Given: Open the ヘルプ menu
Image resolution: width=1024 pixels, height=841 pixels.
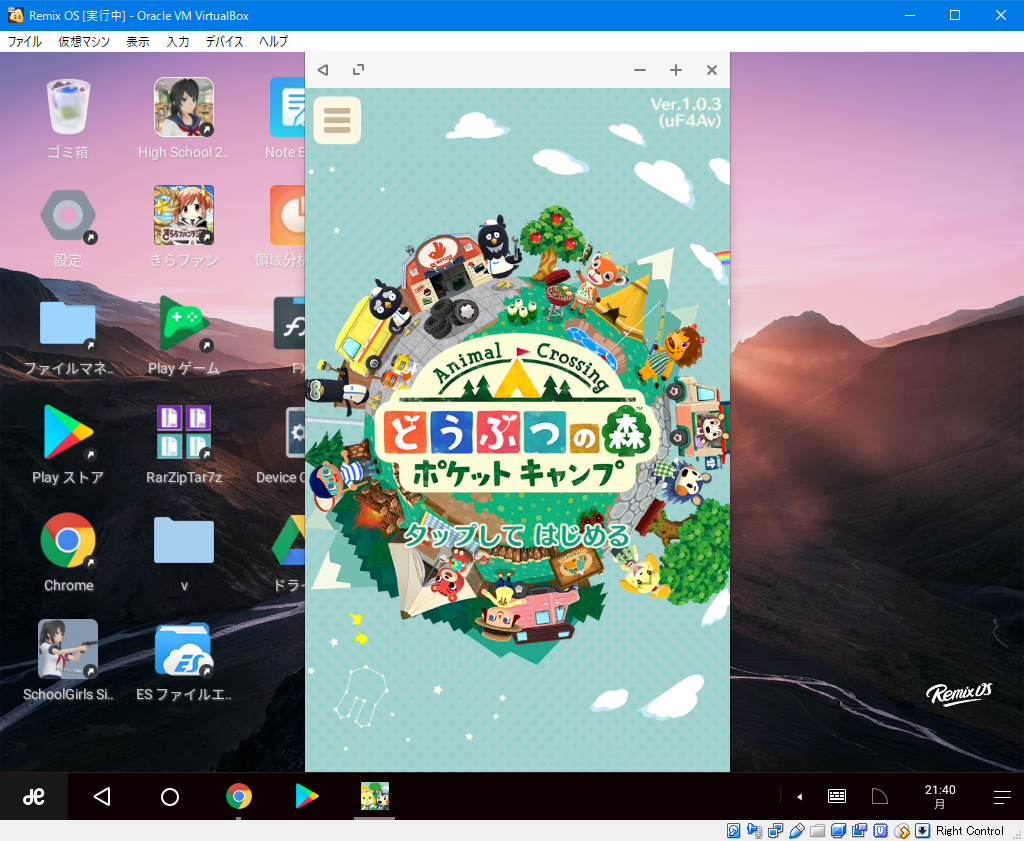Looking at the screenshot, I should tap(273, 42).
